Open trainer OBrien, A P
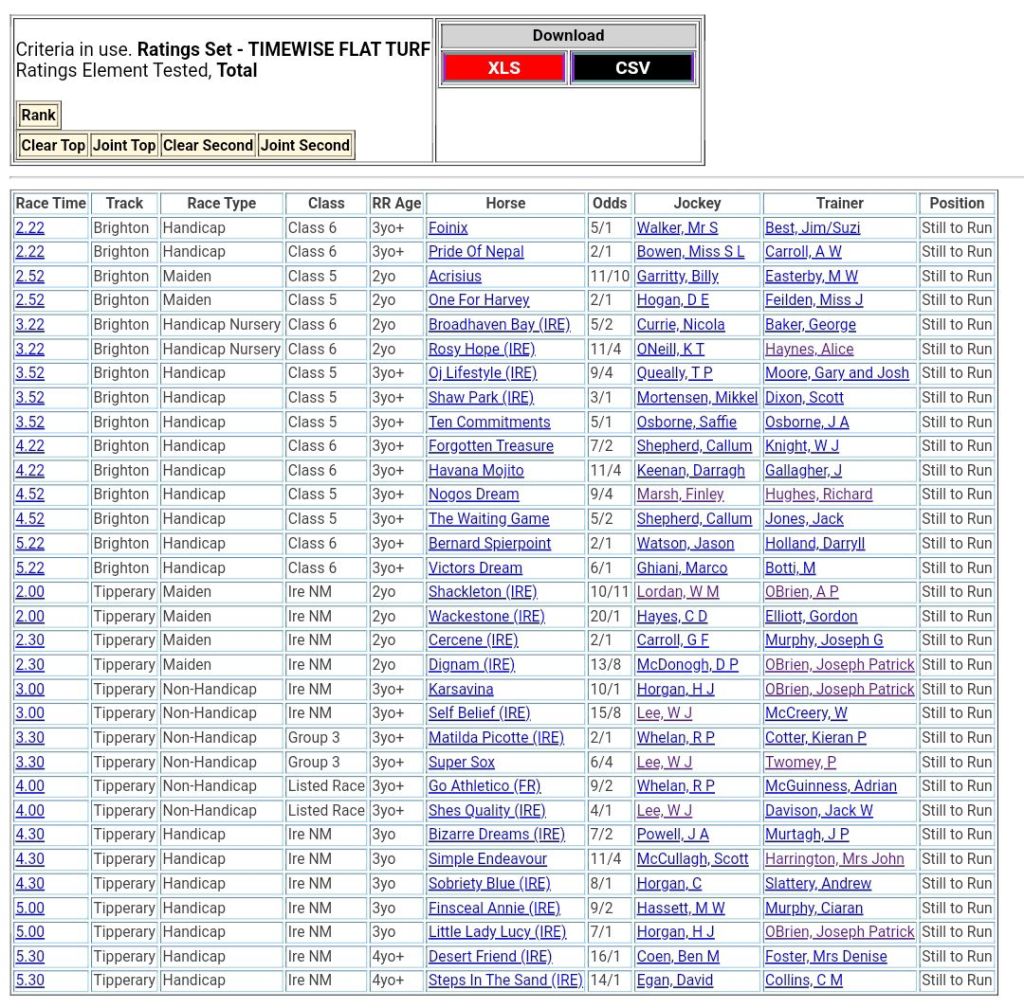1024x1008 pixels. tap(802, 592)
